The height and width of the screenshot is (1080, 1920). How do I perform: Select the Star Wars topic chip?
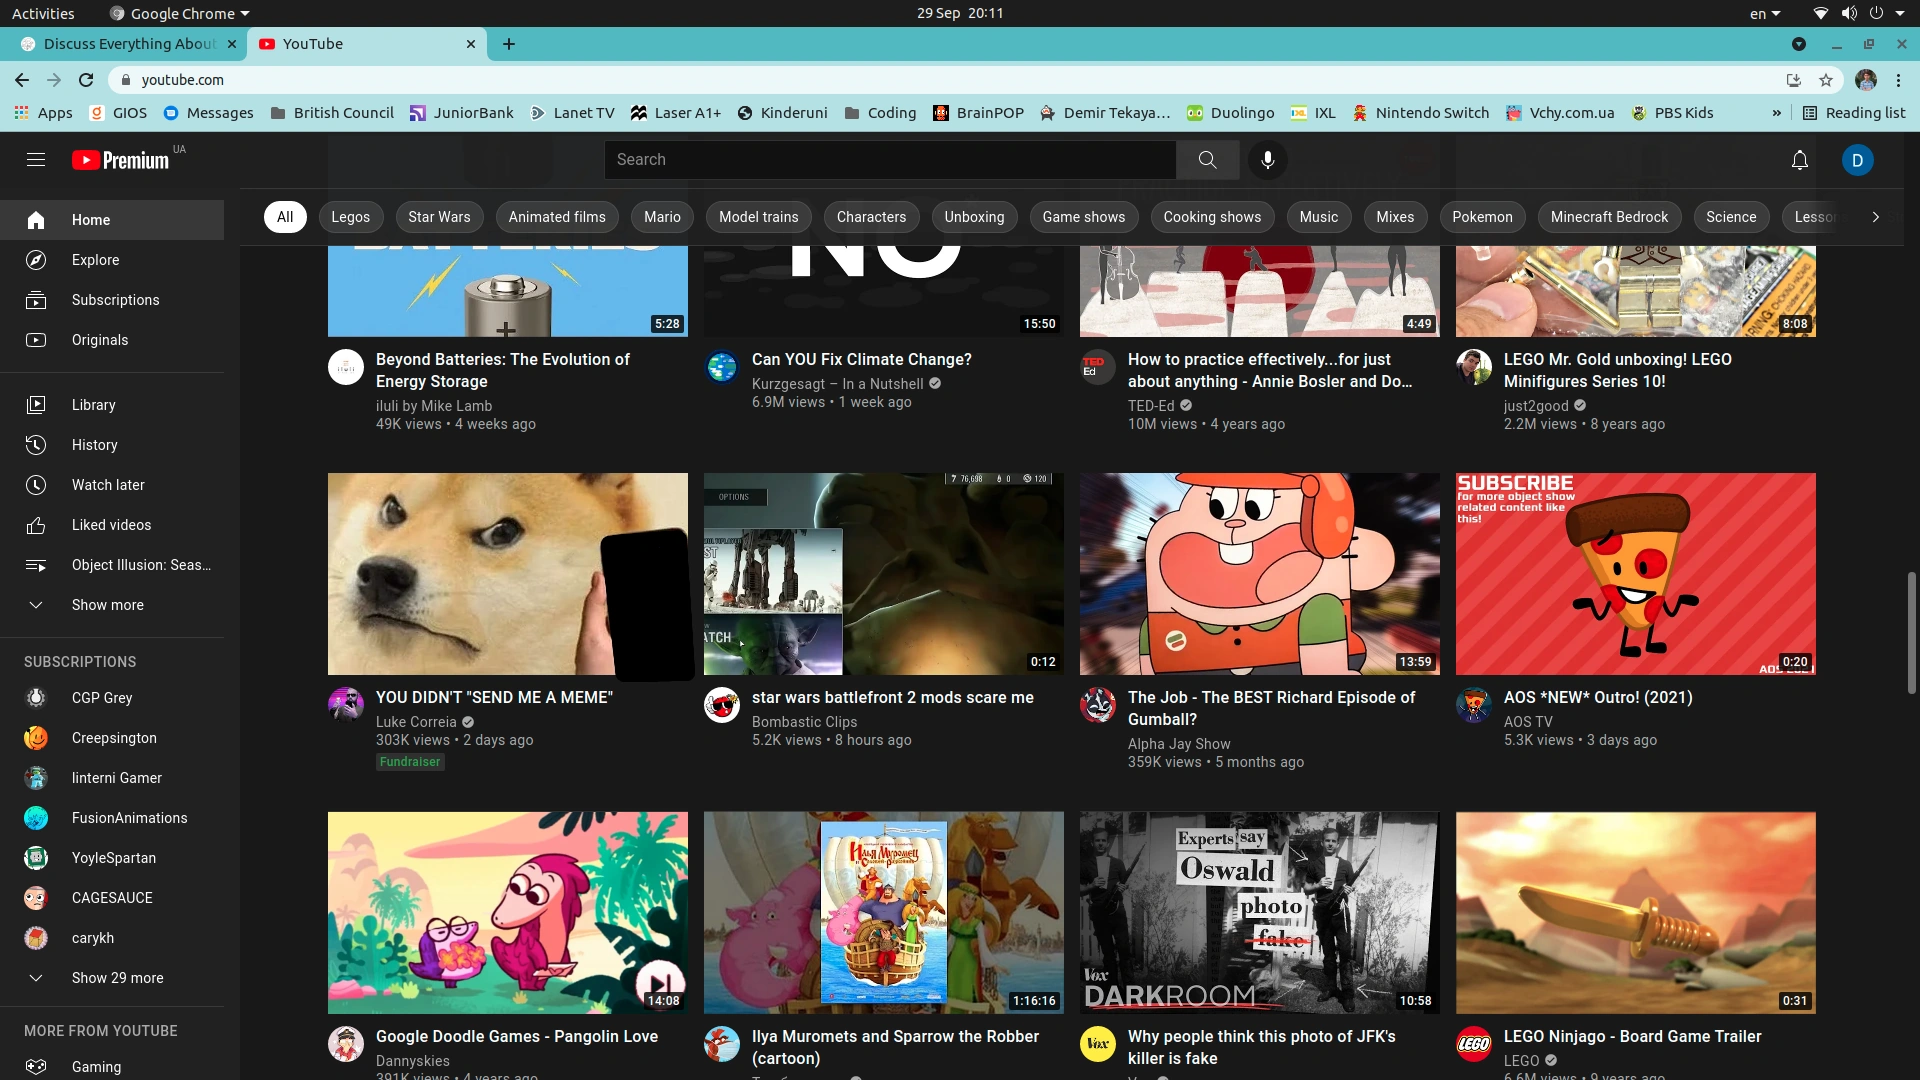point(438,217)
